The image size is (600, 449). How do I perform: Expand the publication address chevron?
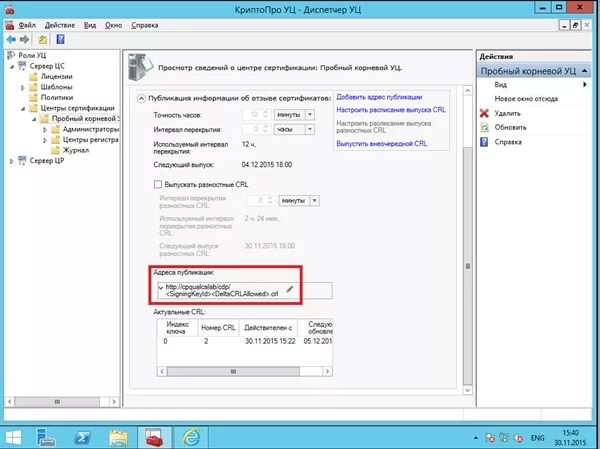click(x=161, y=287)
